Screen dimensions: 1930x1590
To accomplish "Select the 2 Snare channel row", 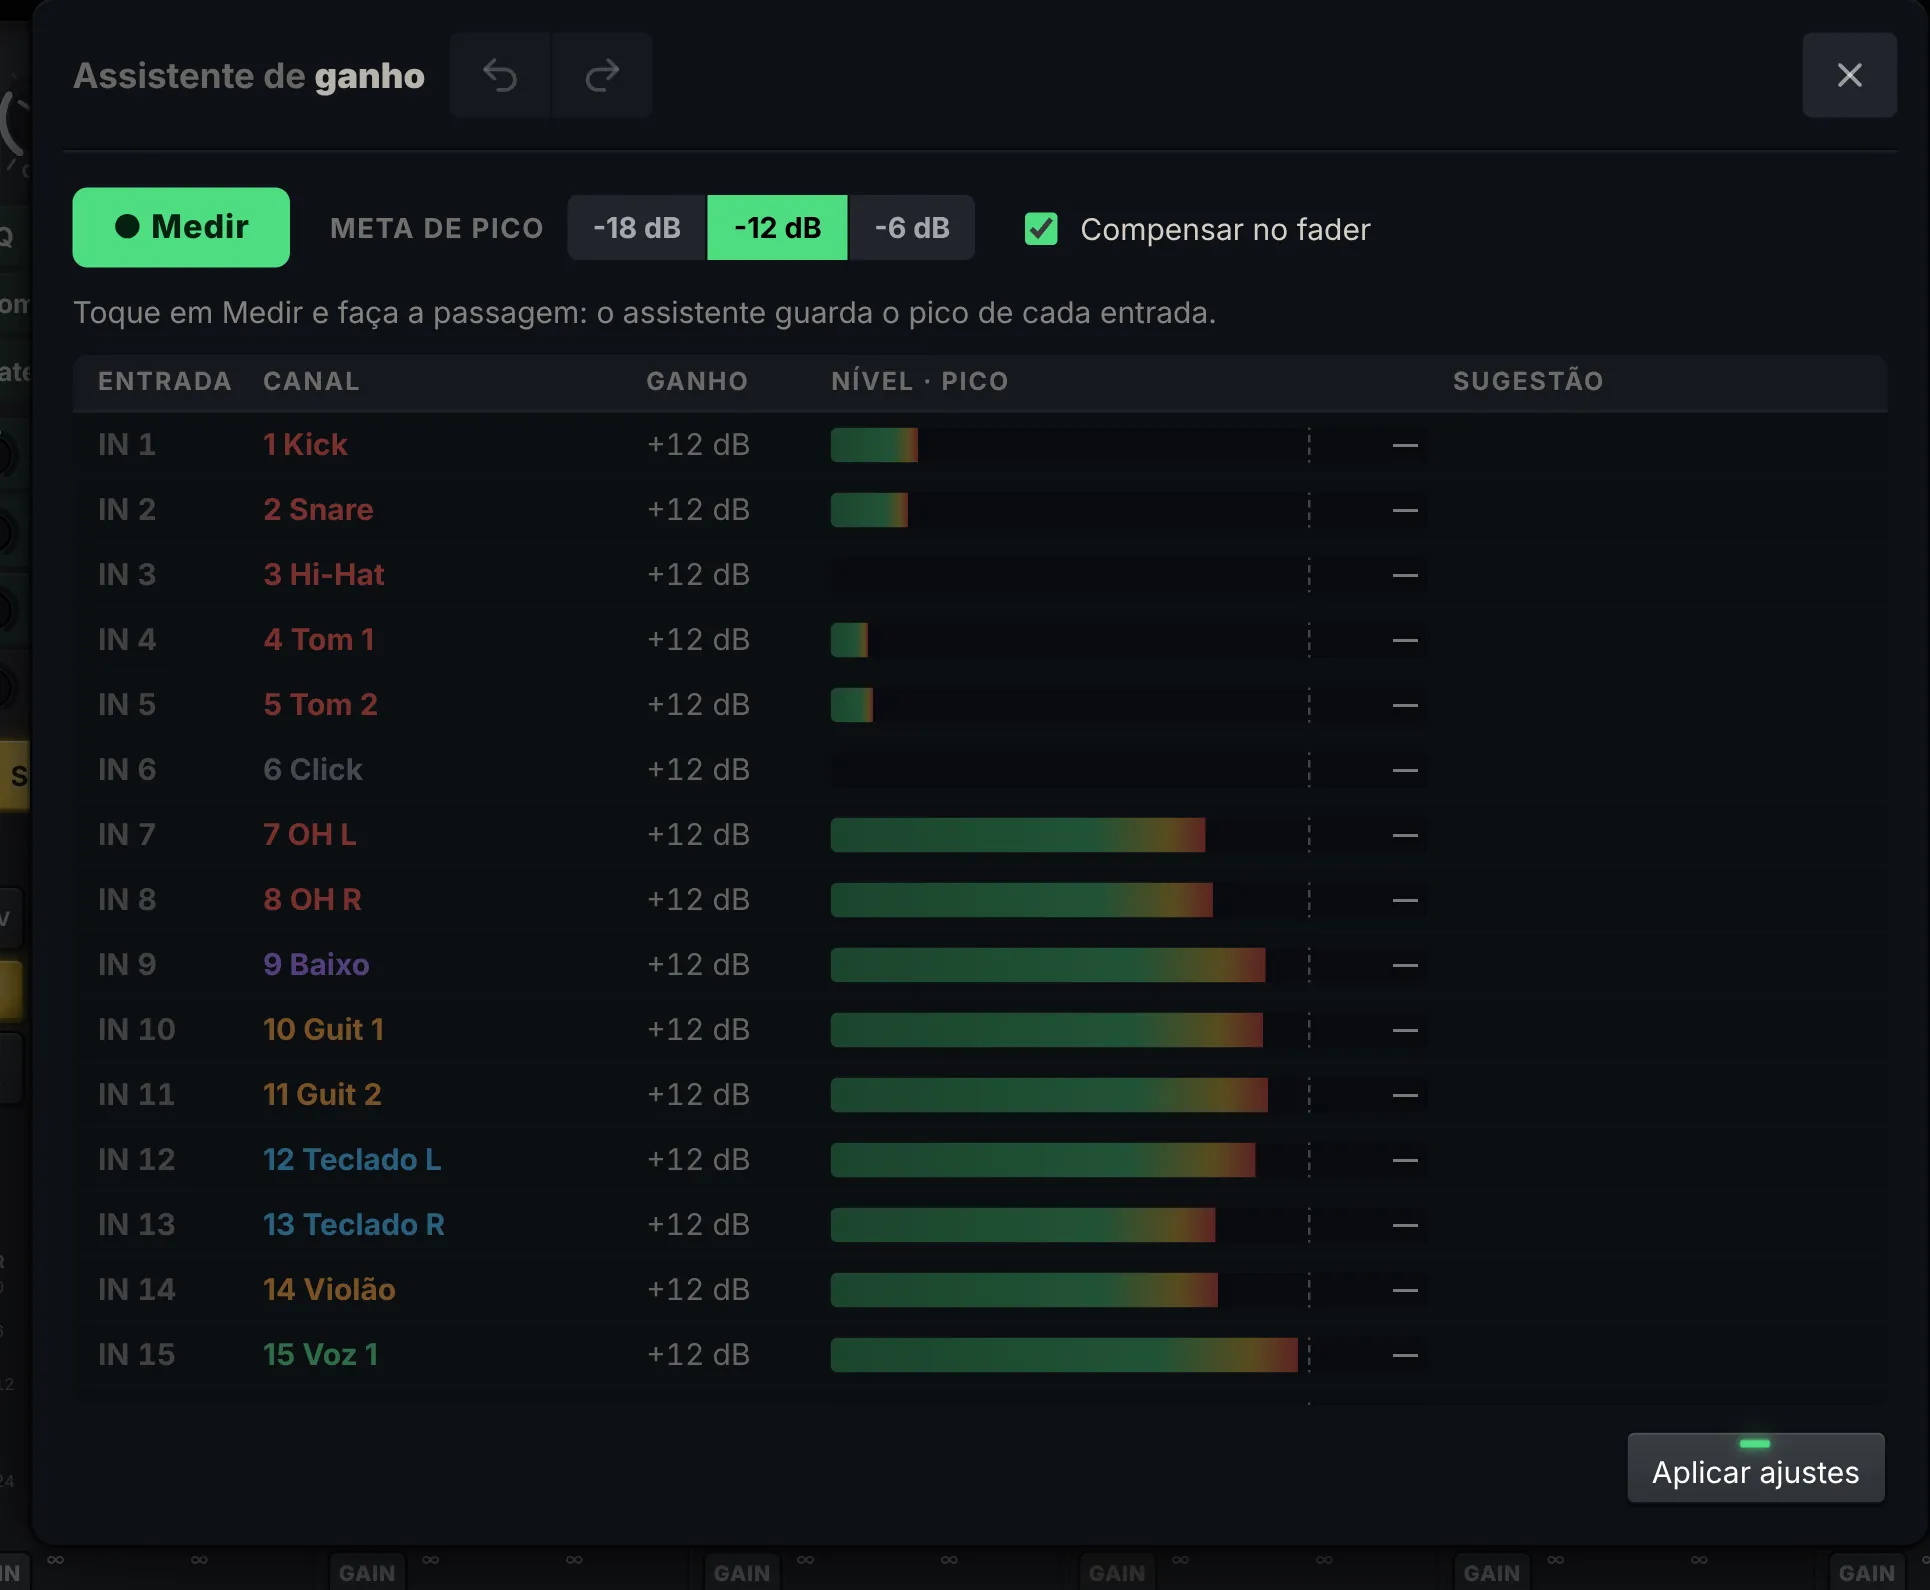I will tap(980, 510).
